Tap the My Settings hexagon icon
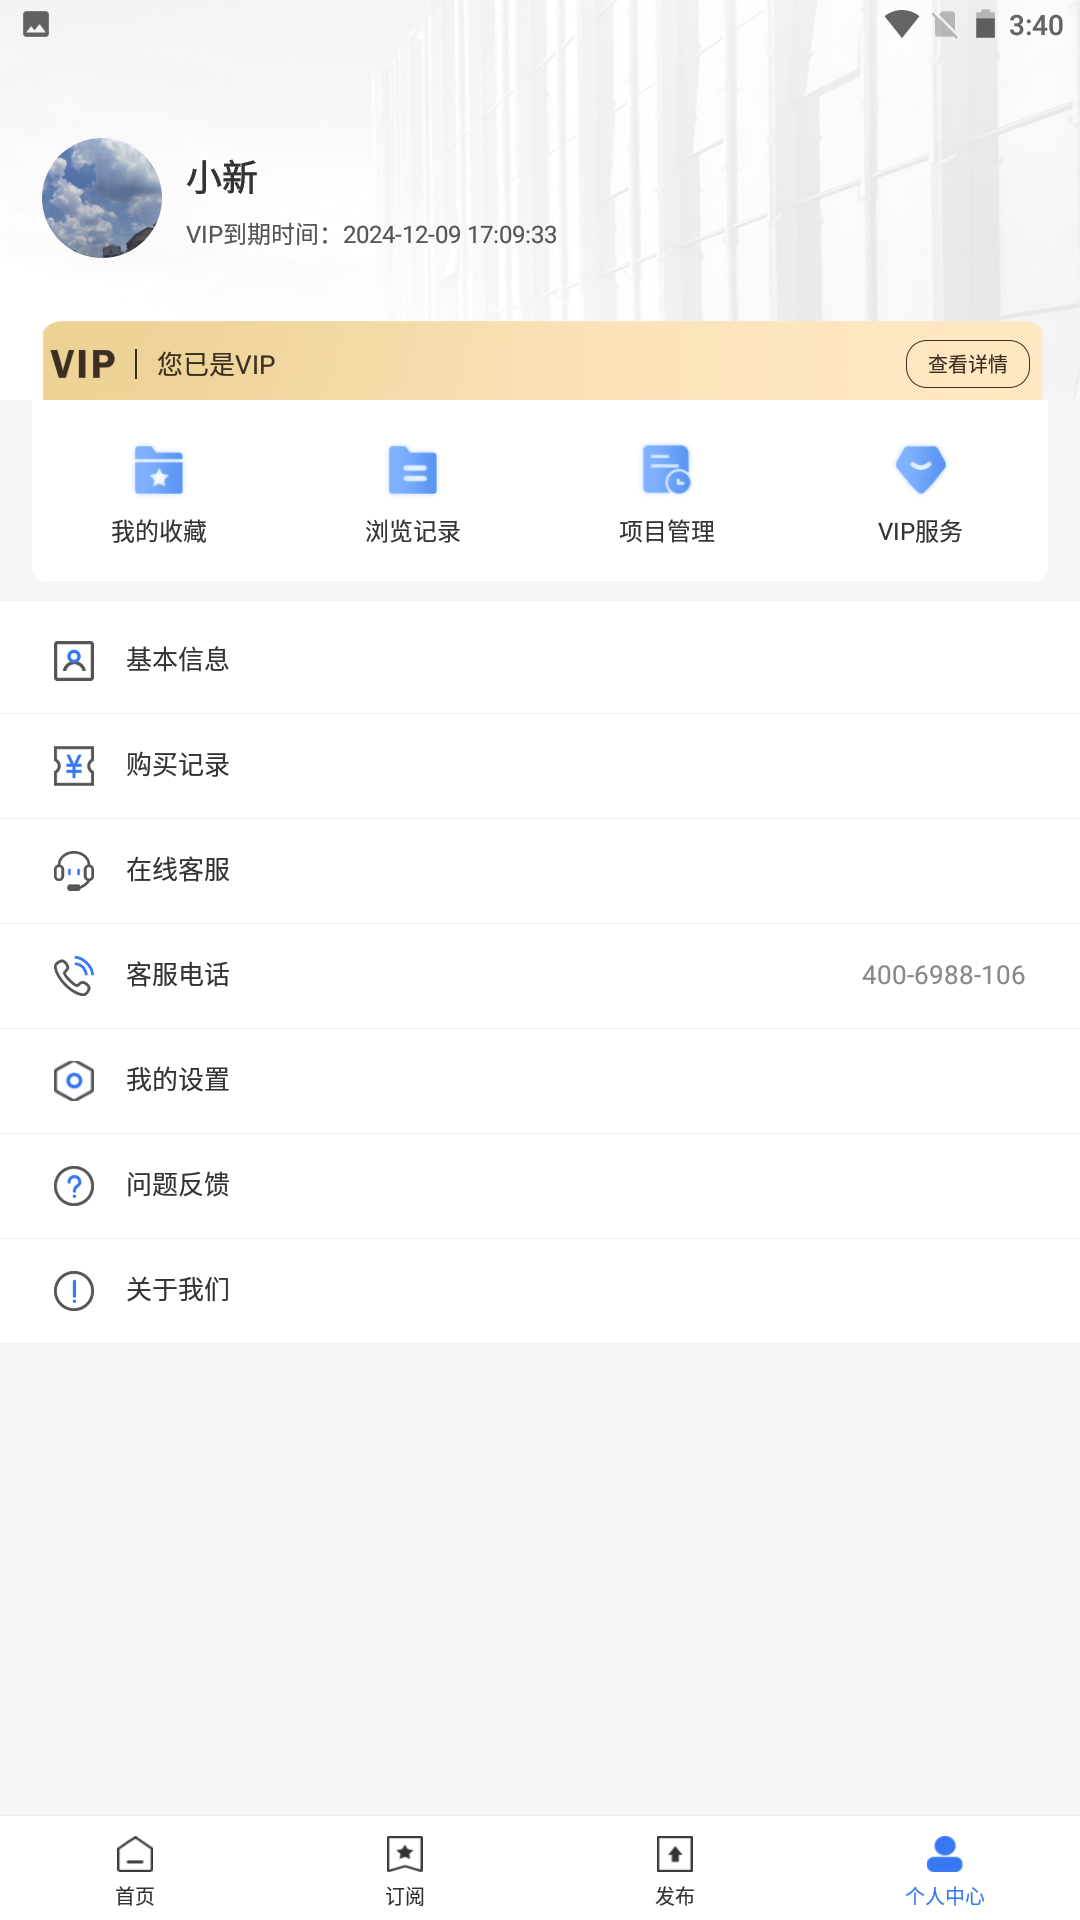 [74, 1081]
